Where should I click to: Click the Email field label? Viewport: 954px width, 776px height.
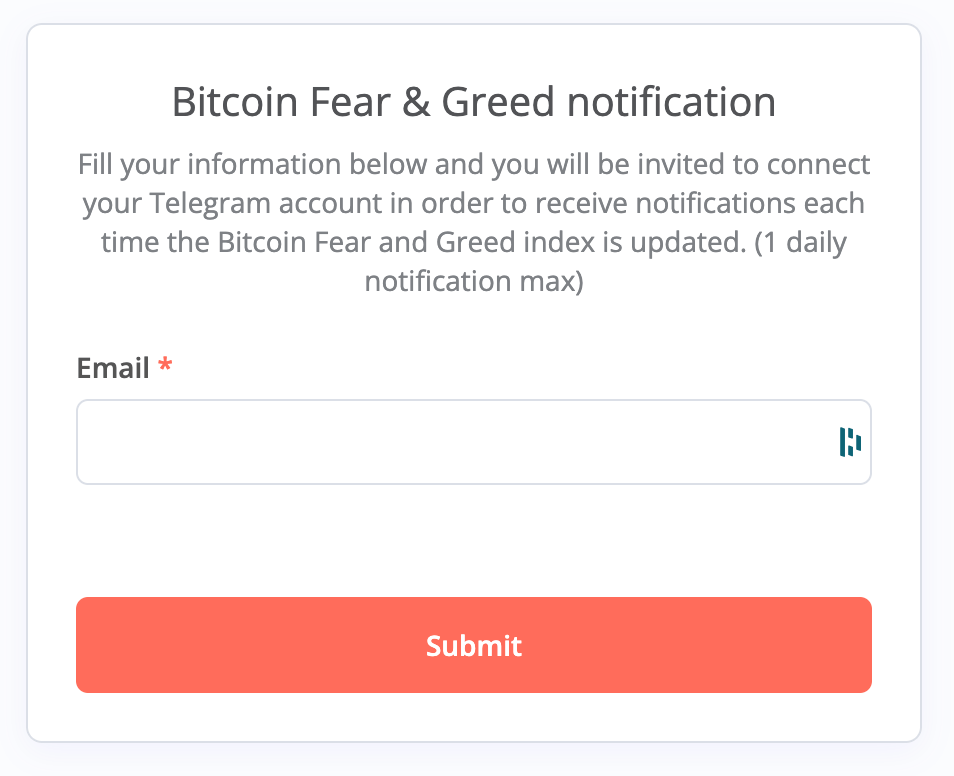113,368
